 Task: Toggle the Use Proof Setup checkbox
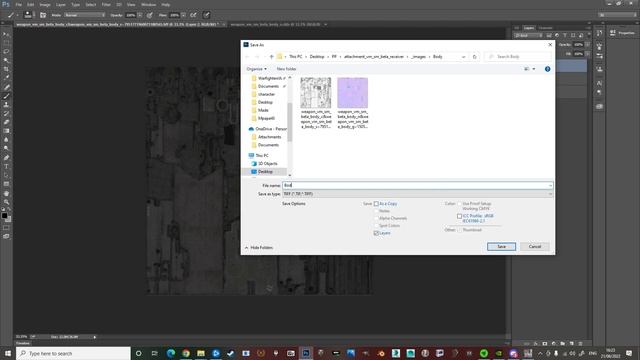coord(459,204)
